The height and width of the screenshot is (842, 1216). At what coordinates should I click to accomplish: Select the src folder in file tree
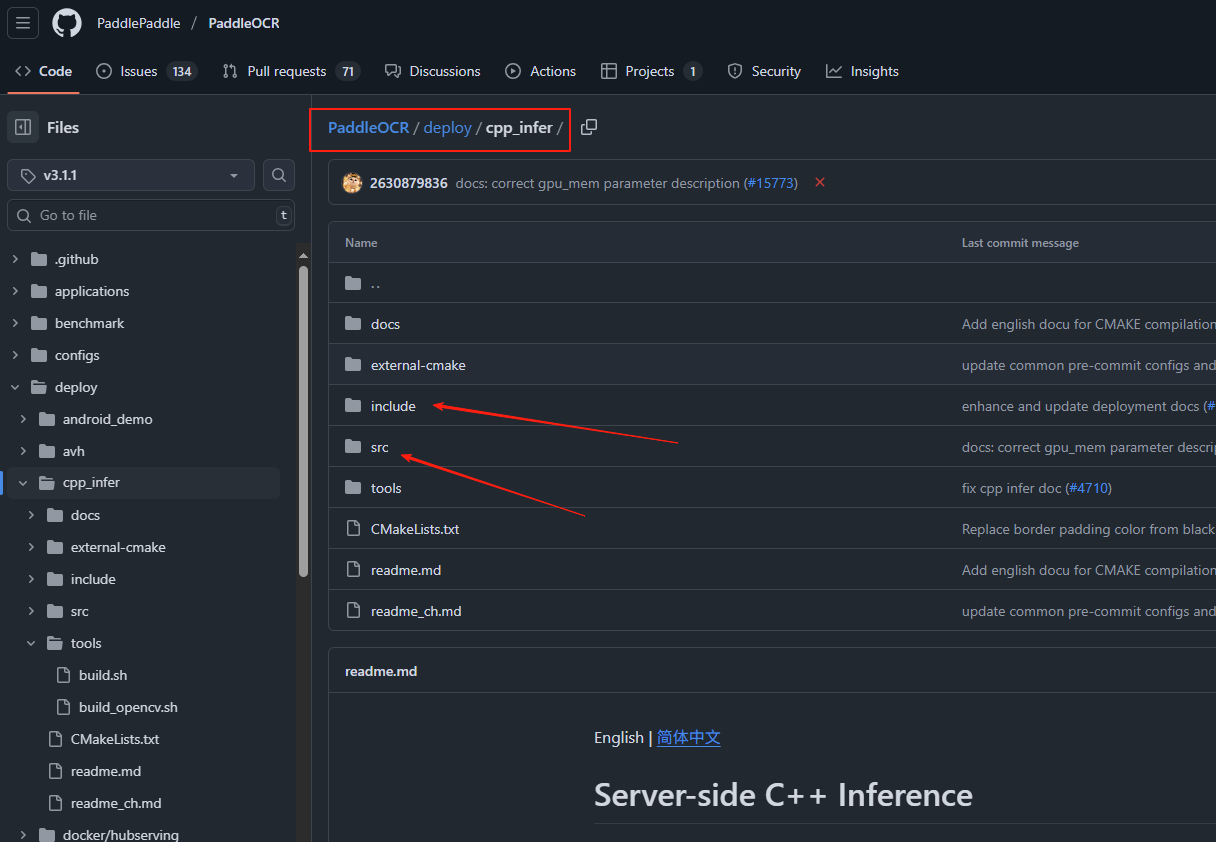coord(80,611)
